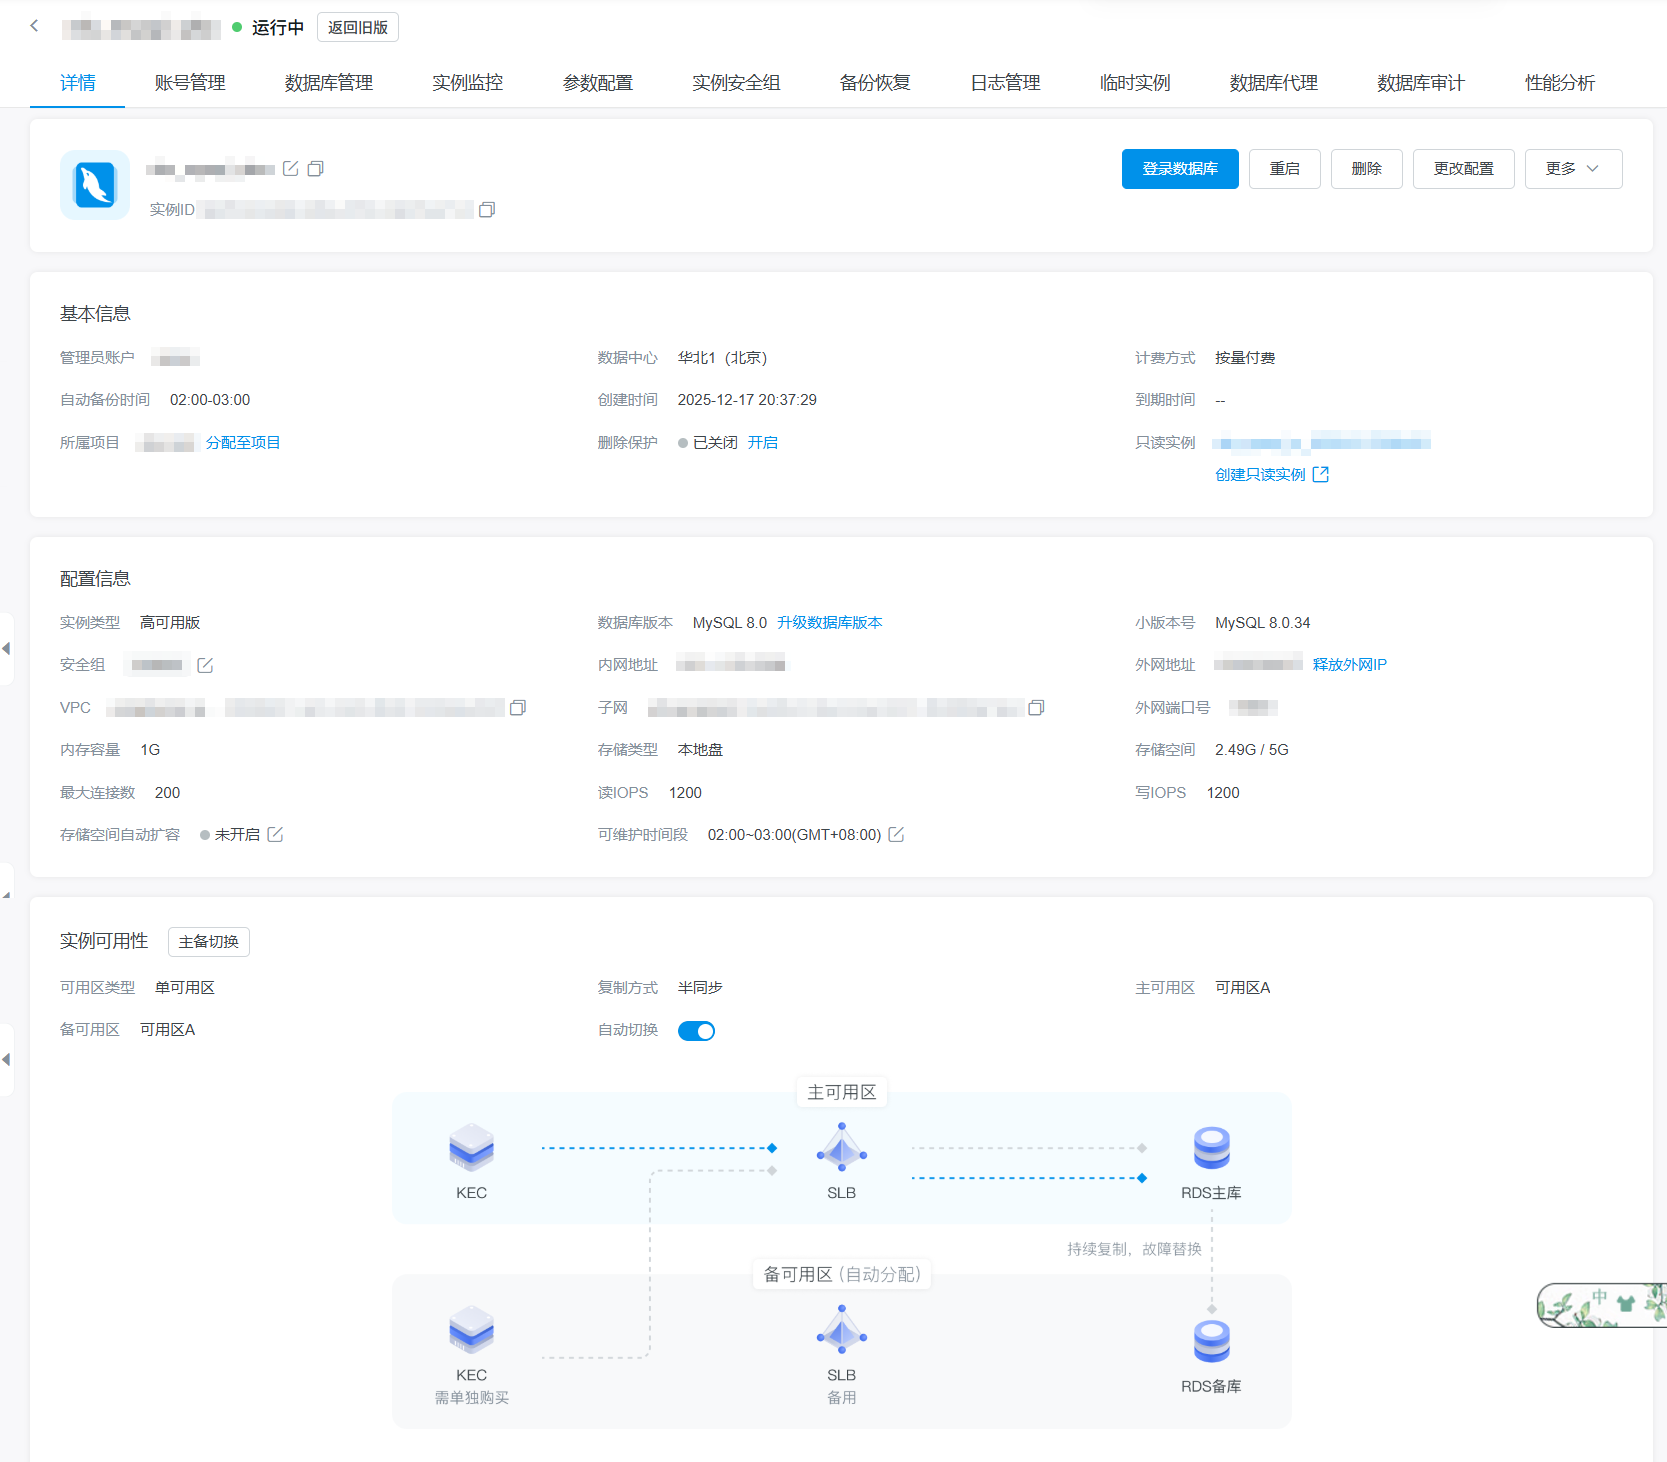Click the back arrow icon at top
Image resolution: width=1667 pixels, height=1462 pixels.
[34, 26]
